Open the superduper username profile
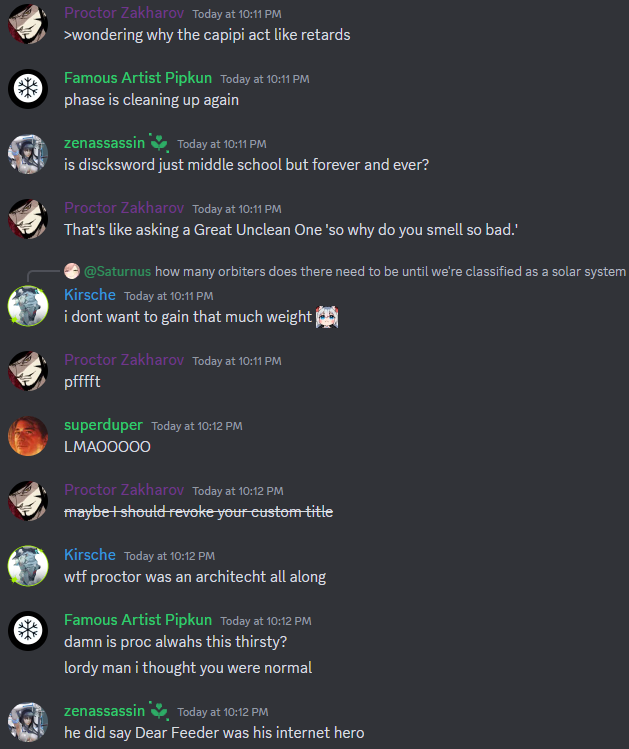Viewport: 629px width, 749px height. 103,425
